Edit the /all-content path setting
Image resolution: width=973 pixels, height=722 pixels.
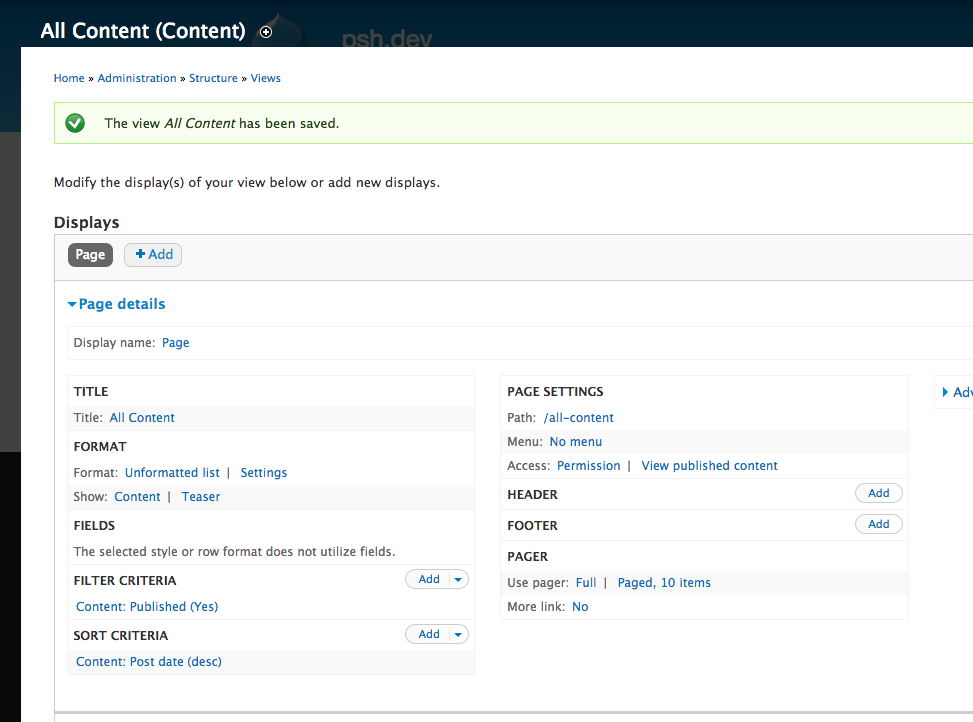pos(578,418)
